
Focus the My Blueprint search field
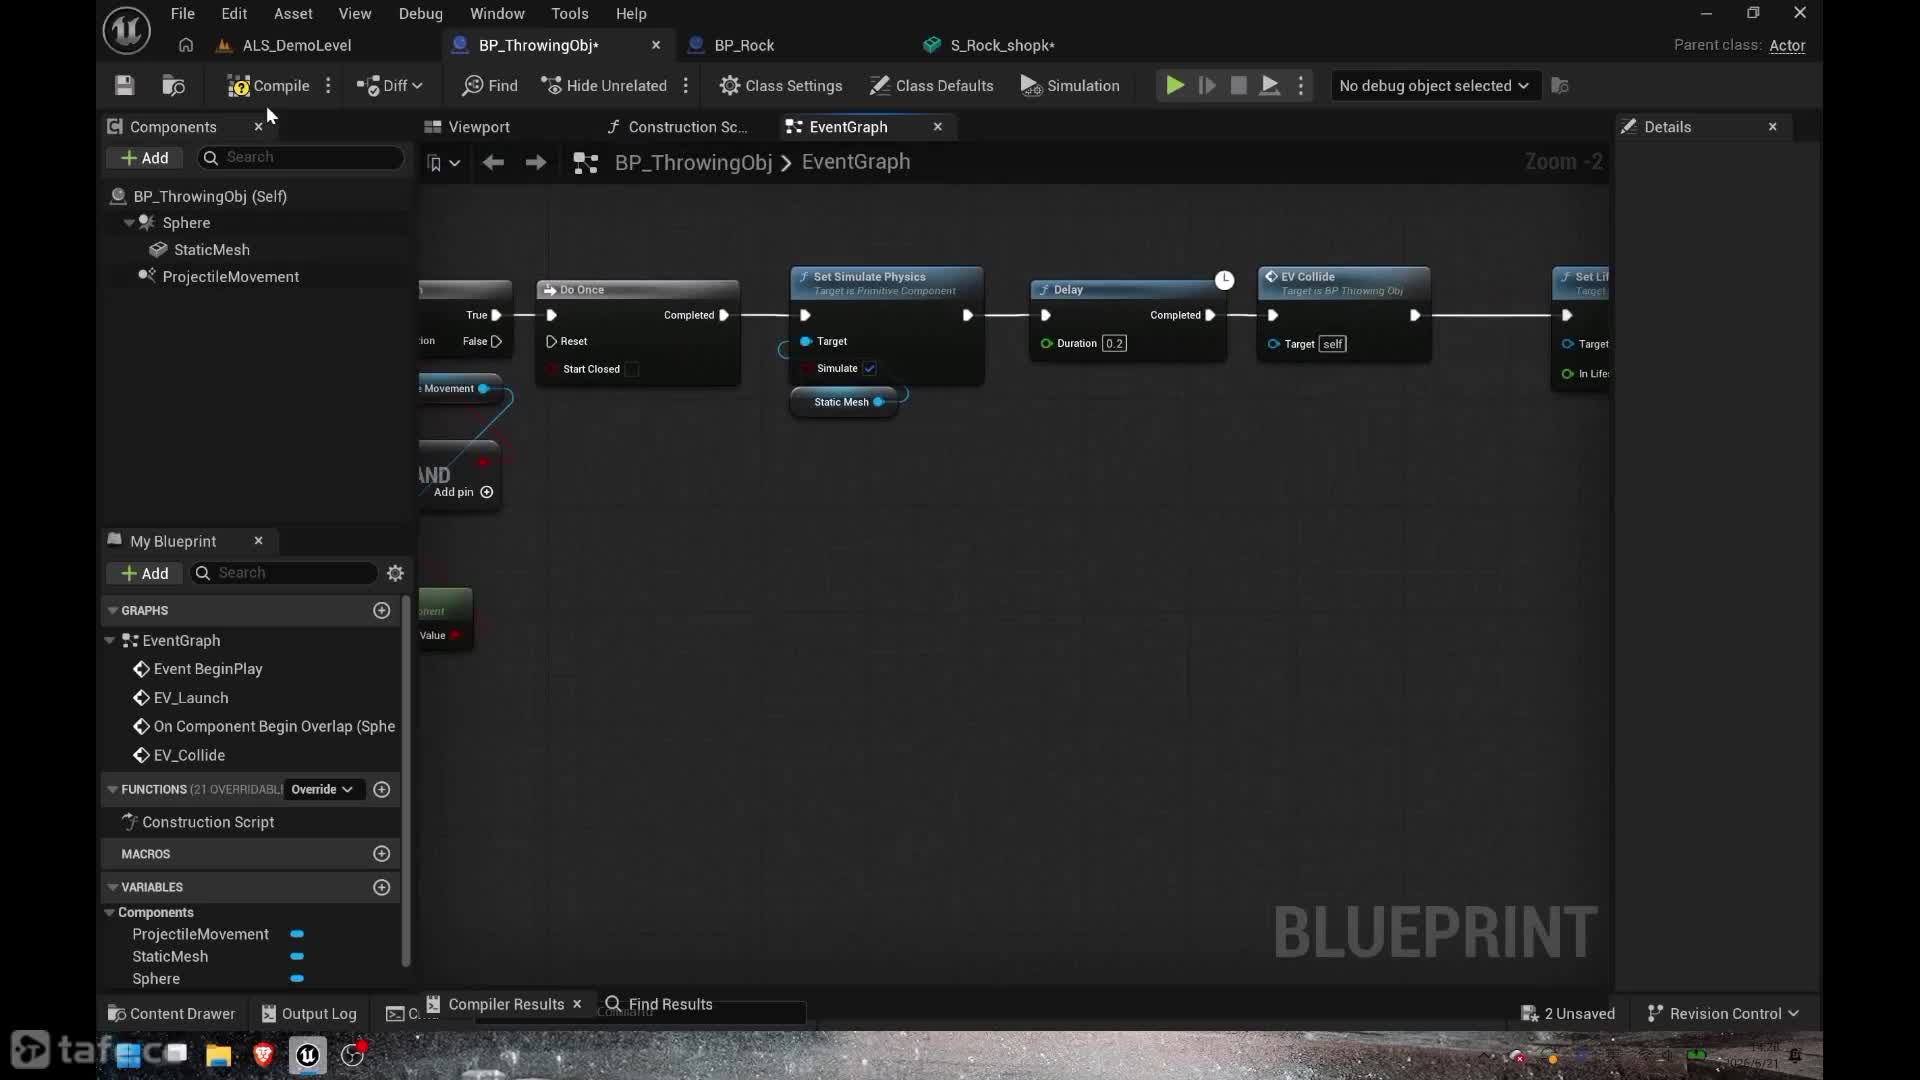284,573
